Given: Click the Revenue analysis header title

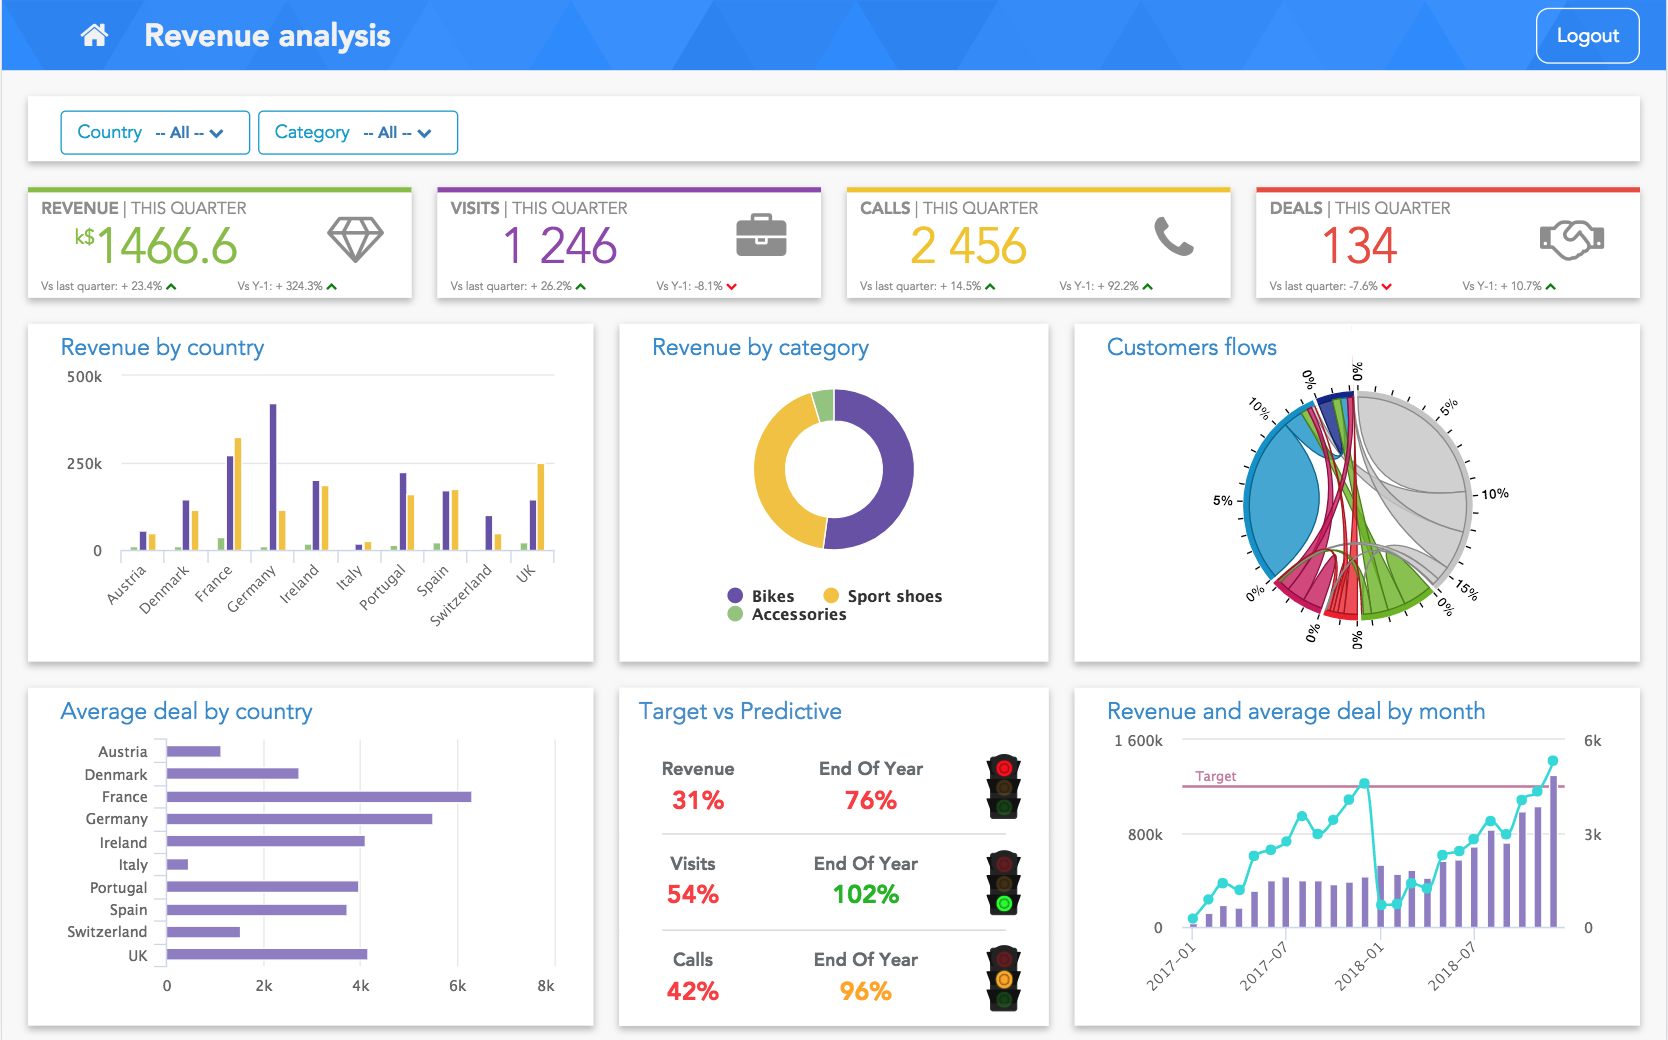Looking at the screenshot, I should [267, 35].
